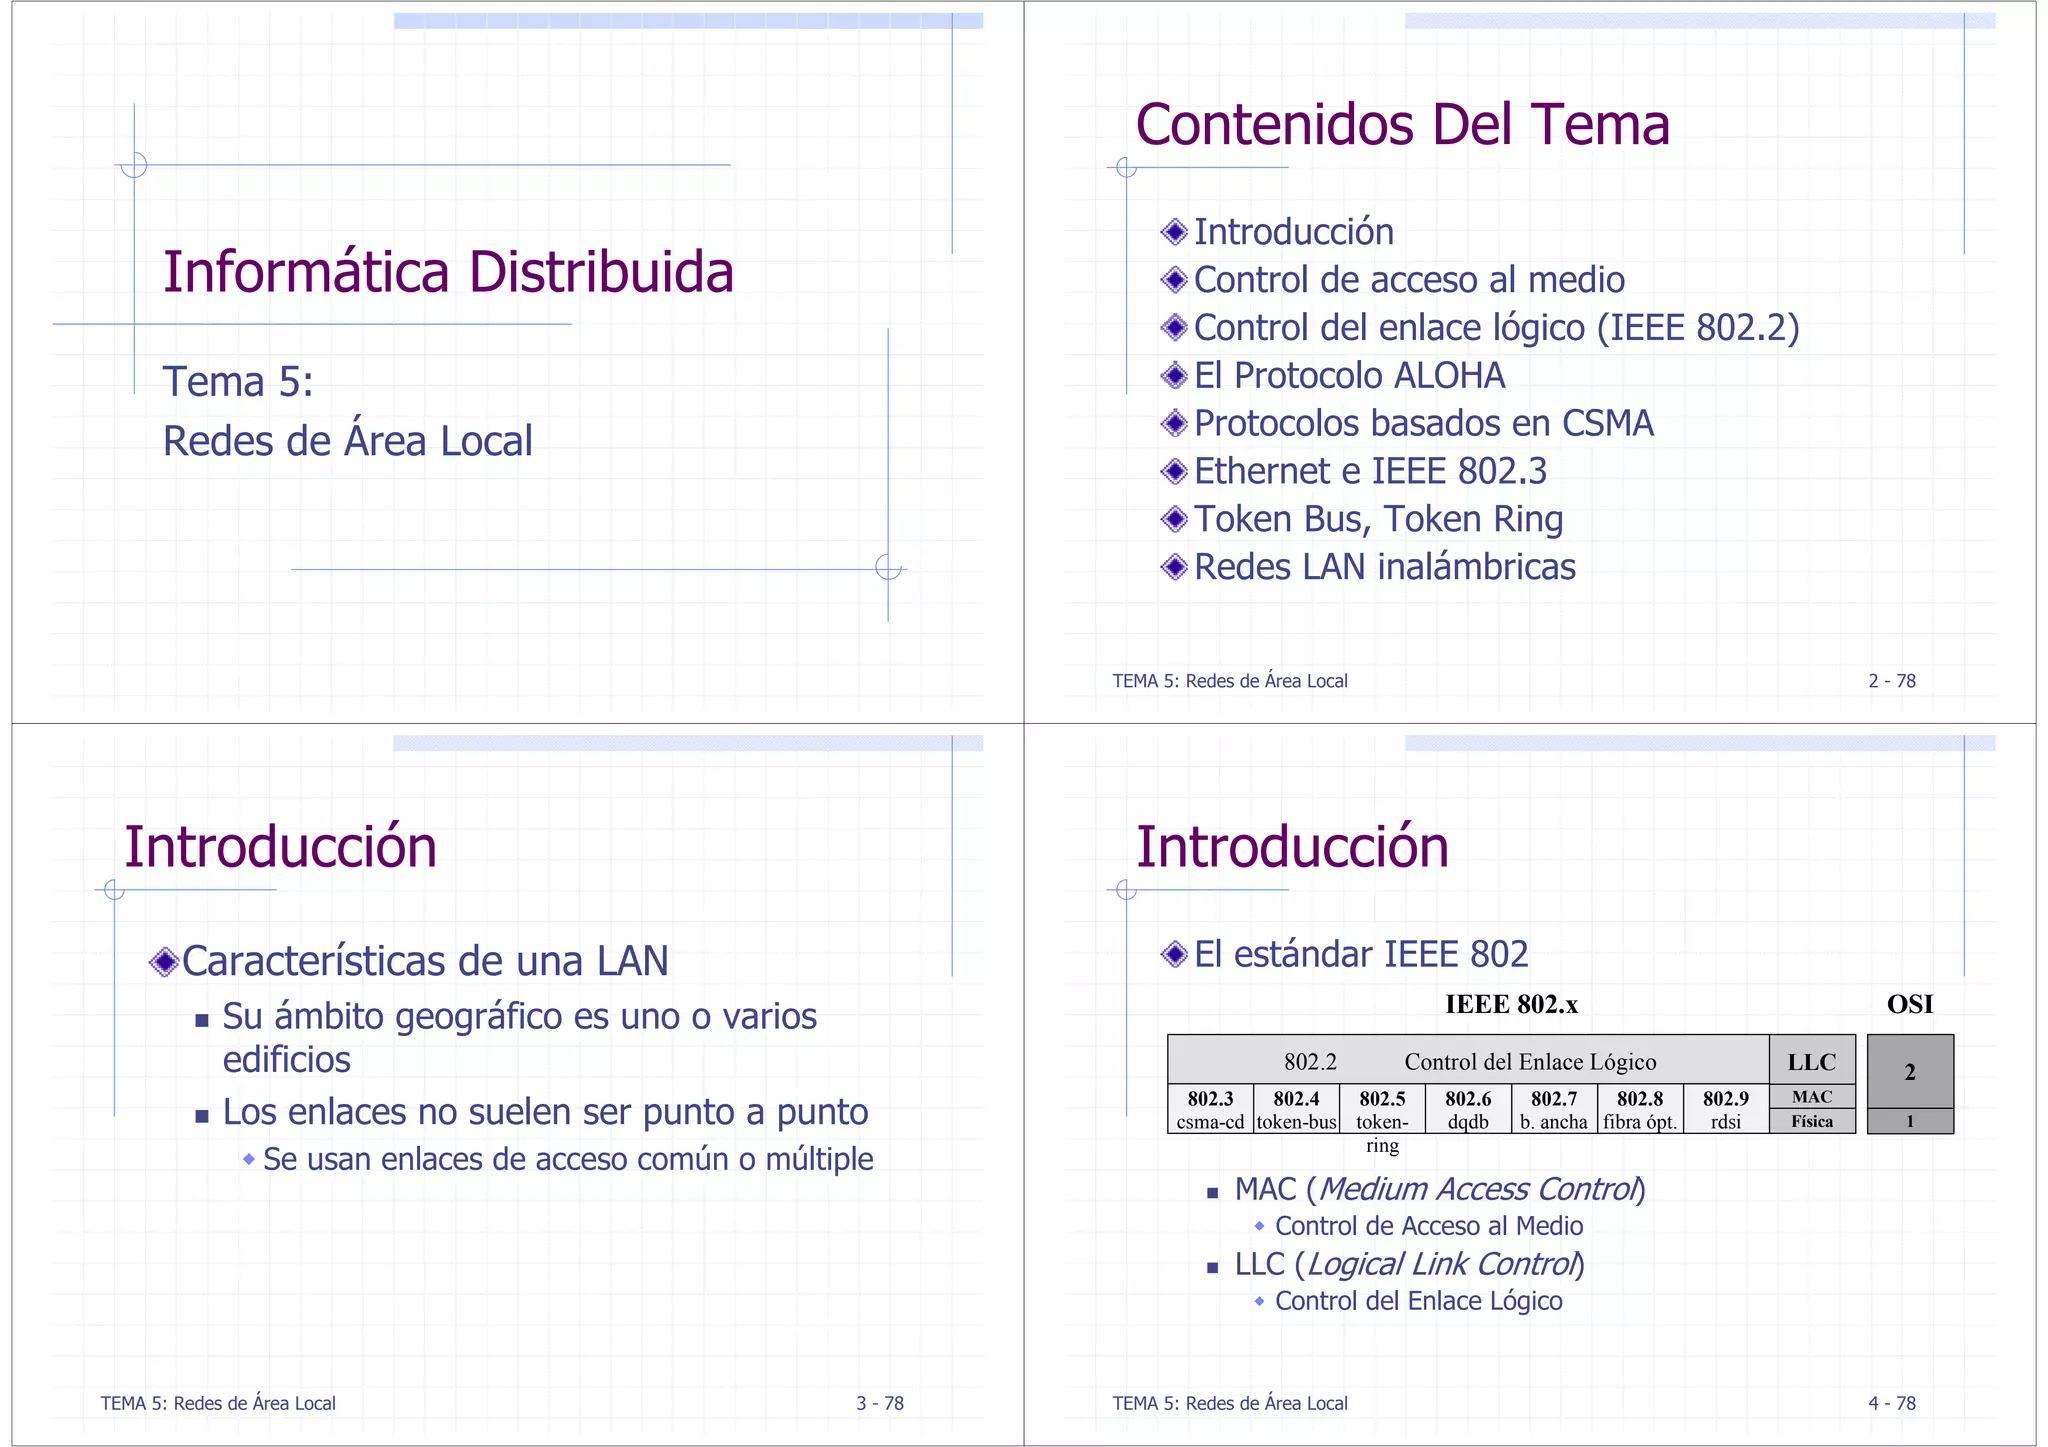Viewport: 2048px width, 1447px height.
Task: Click the Ethernet e IEEE 802.3 item
Action: pyautogui.click(x=1370, y=471)
